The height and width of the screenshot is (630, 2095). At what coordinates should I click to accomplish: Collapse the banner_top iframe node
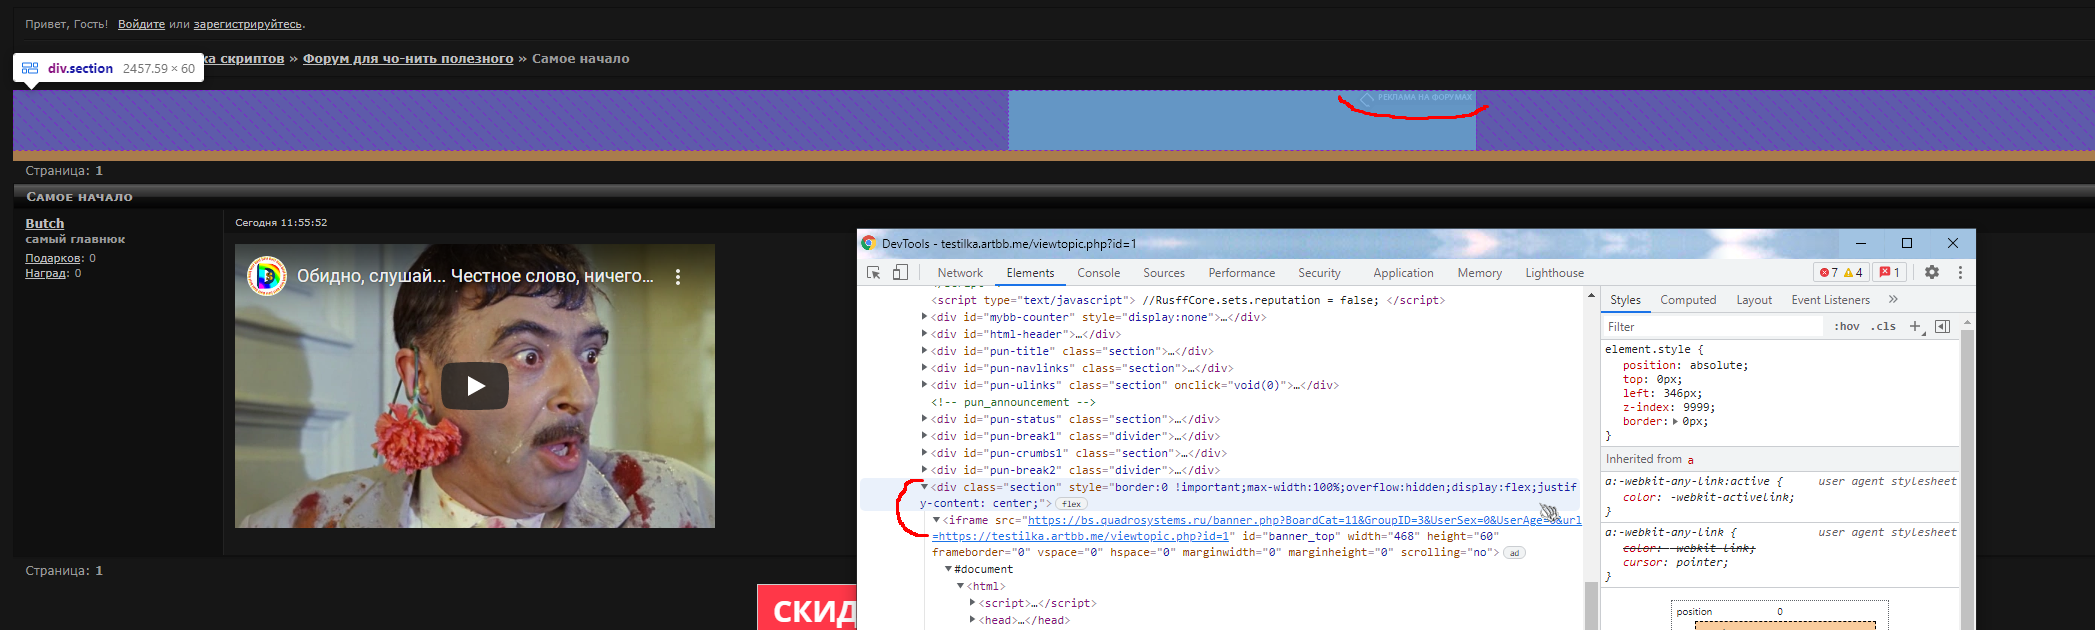pyautogui.click(x=936, y=520)
